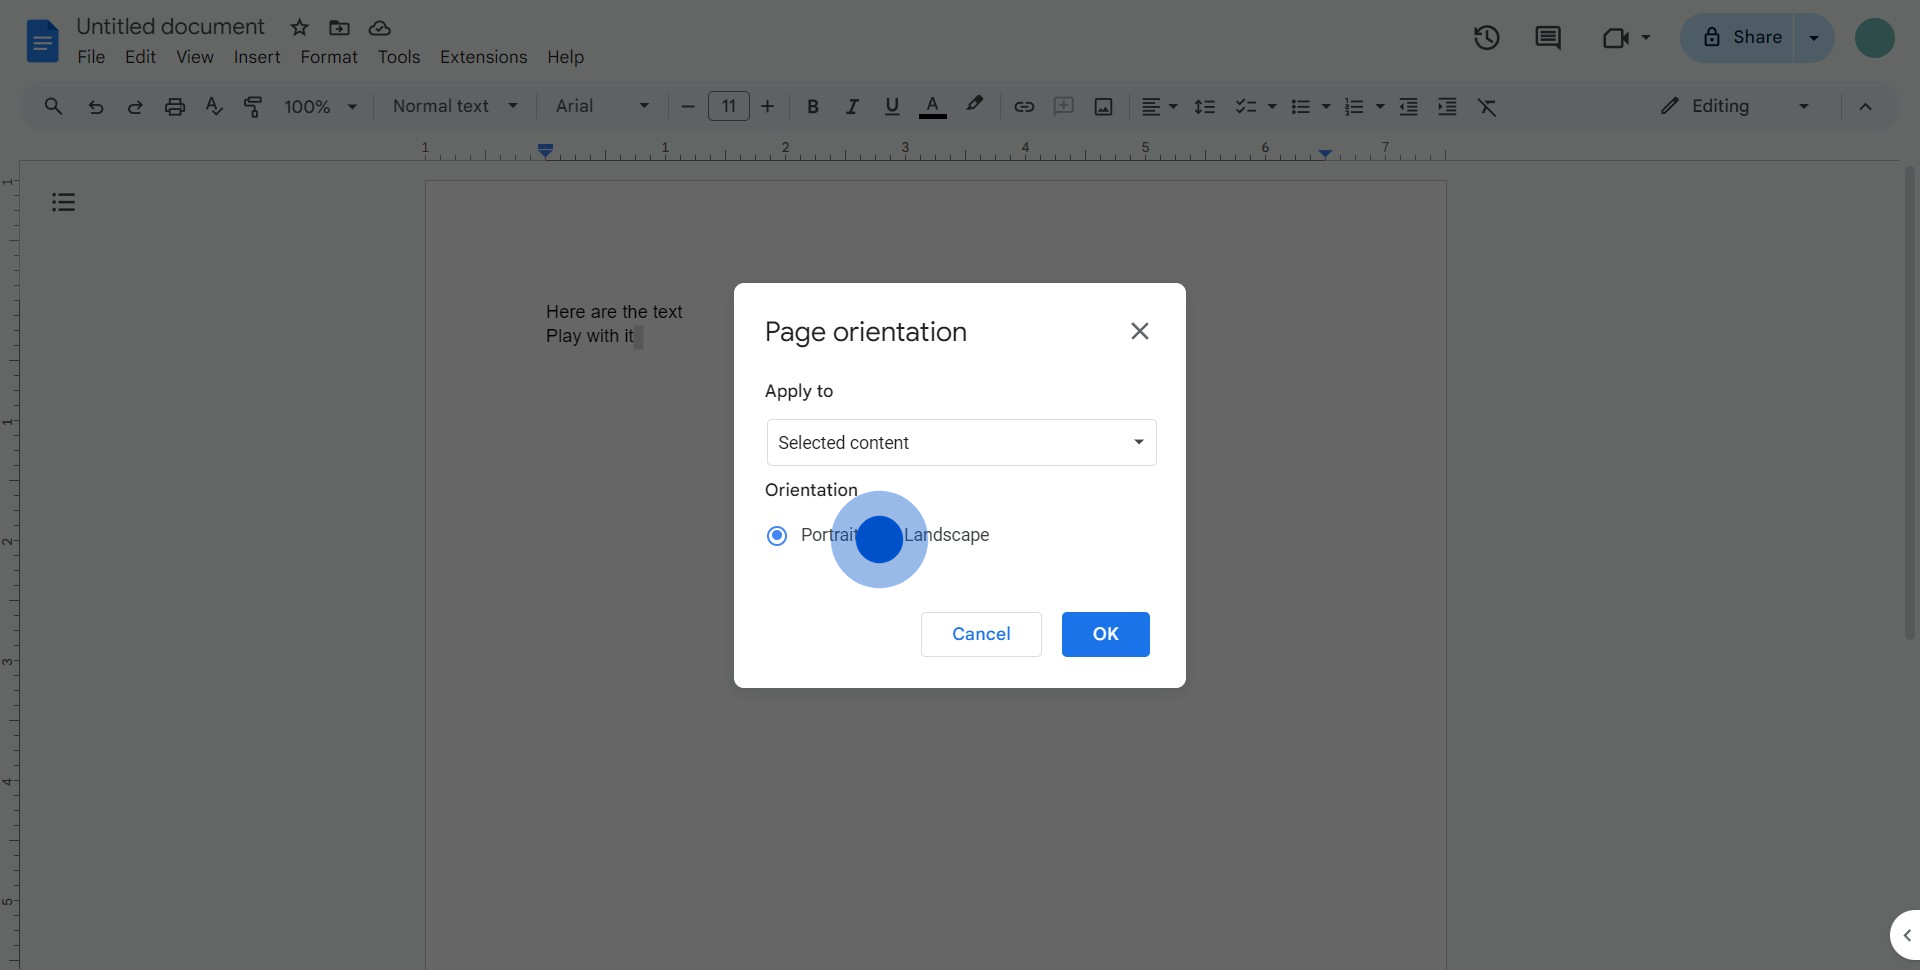Show the document outline icon
This screenshot has width=1920, height=970.
coord(63,203)
